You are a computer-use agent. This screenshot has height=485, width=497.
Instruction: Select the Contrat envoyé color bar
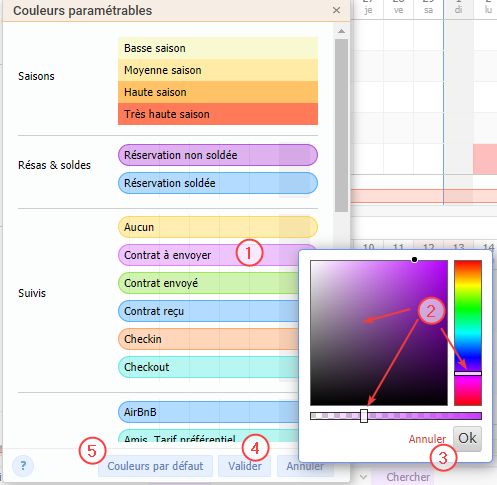pos(208,283)
